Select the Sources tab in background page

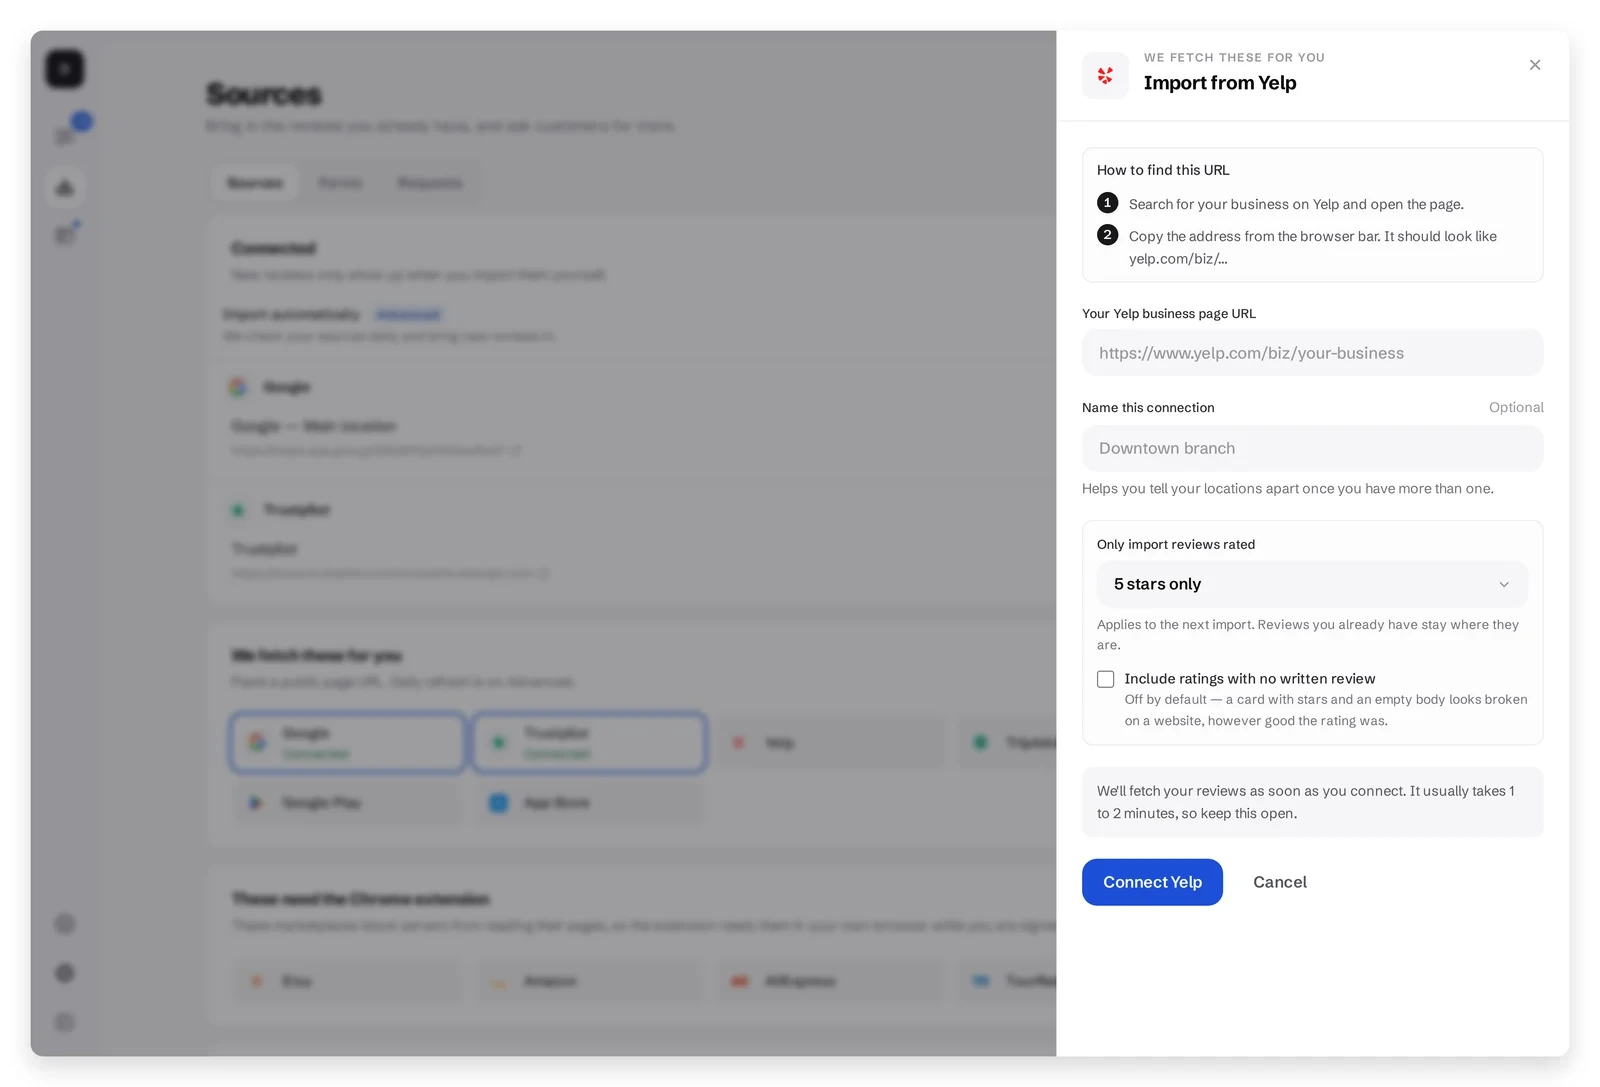click(255, 183)
